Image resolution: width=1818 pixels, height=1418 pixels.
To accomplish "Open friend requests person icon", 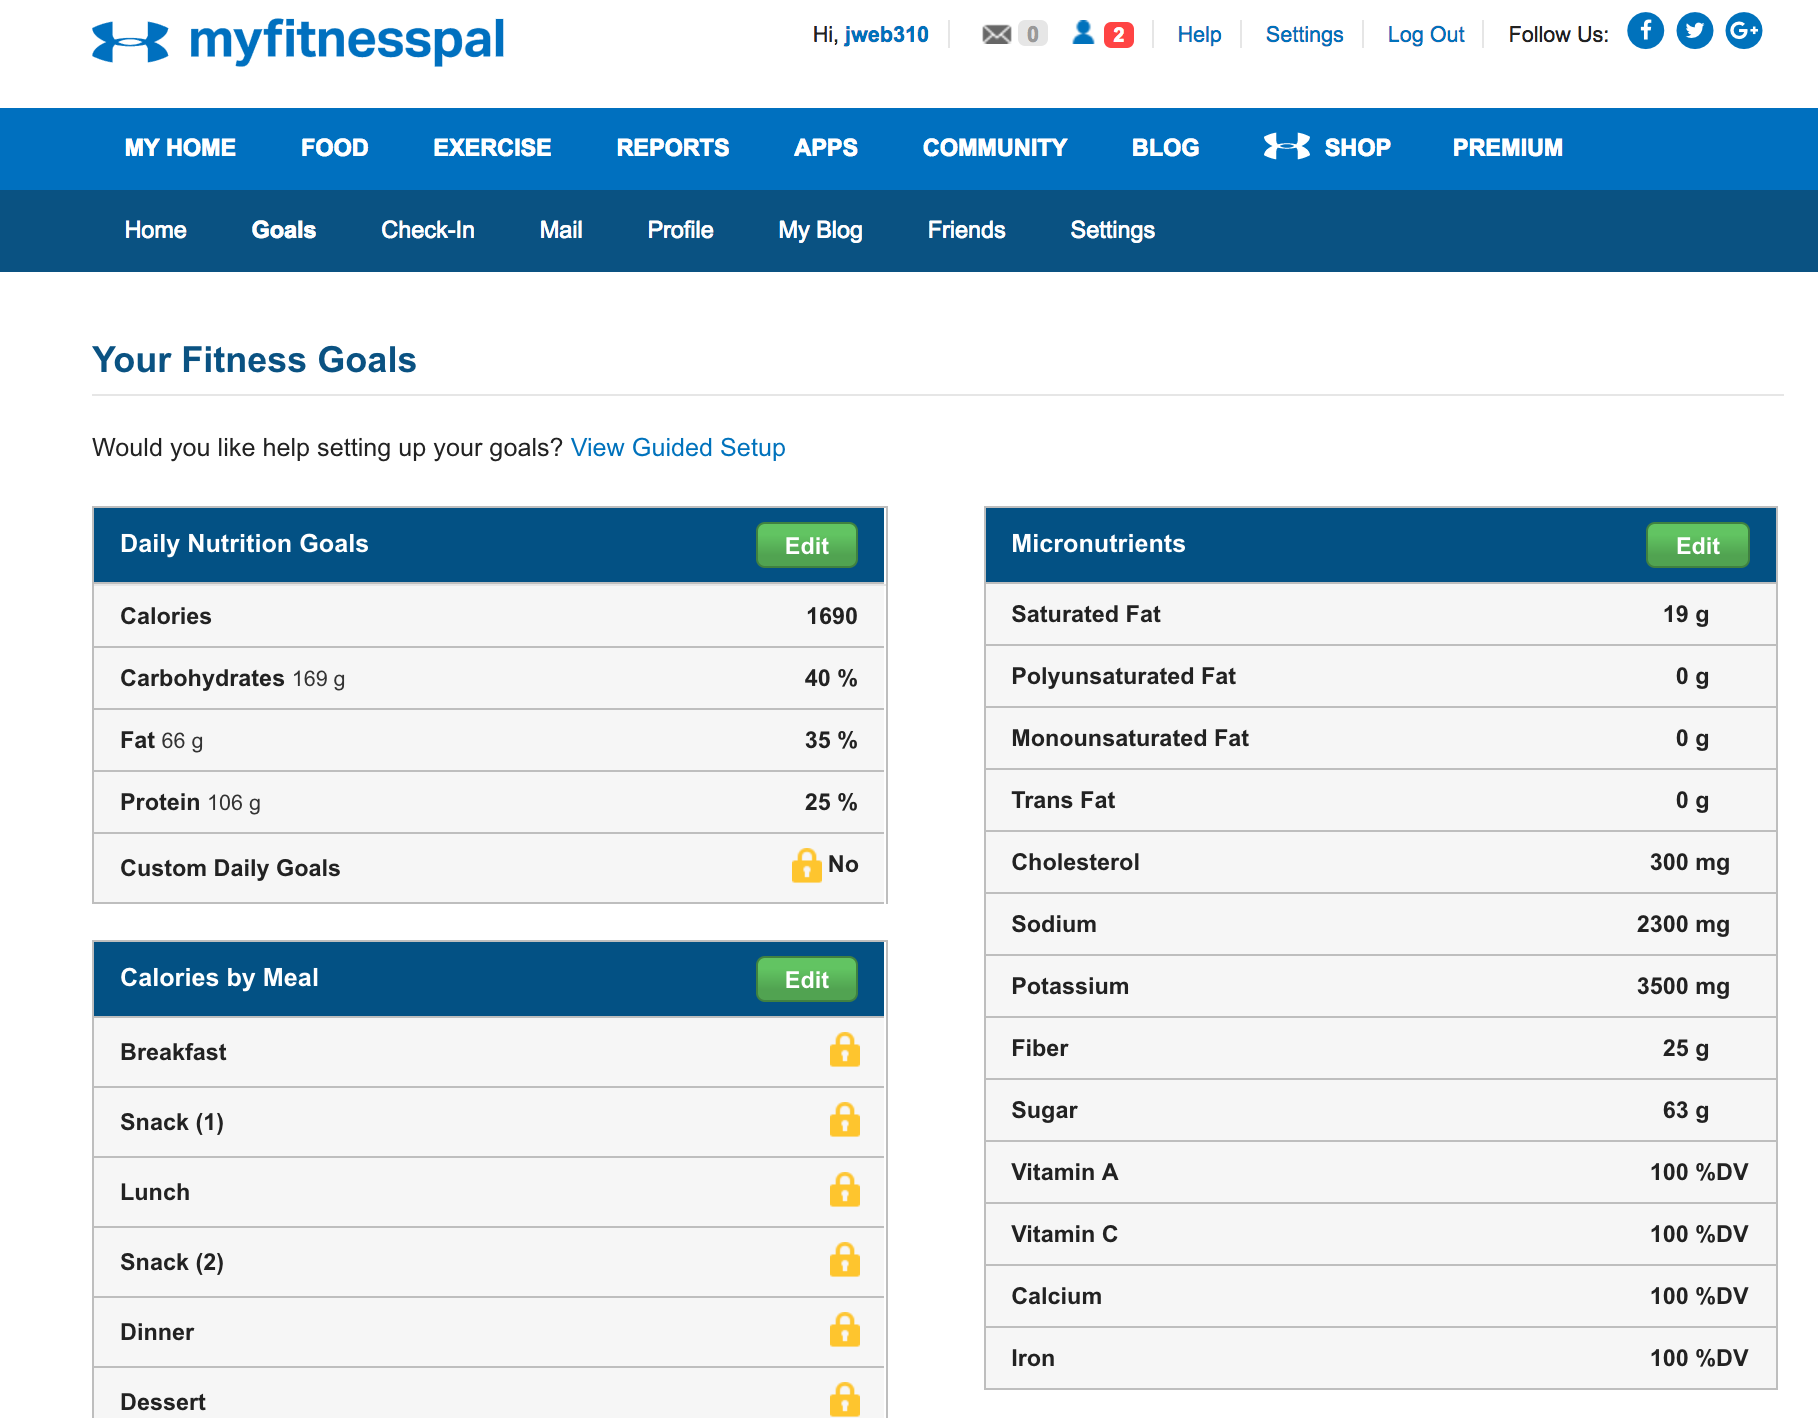I will [x=1083, y=33].
